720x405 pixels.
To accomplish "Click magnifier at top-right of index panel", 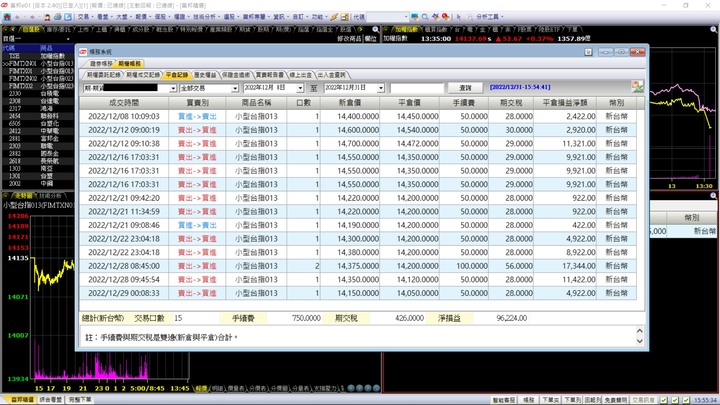I will tap(714, 29).
